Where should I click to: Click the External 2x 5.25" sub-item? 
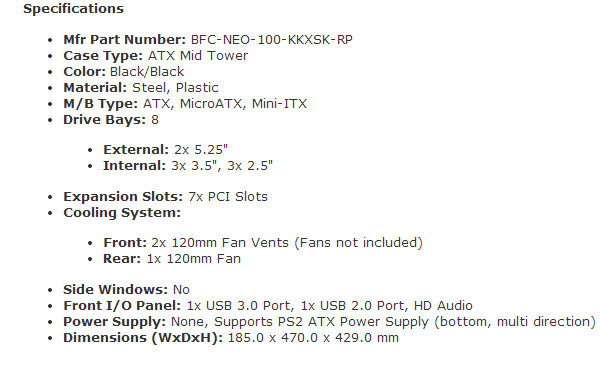tap(165, 150)
